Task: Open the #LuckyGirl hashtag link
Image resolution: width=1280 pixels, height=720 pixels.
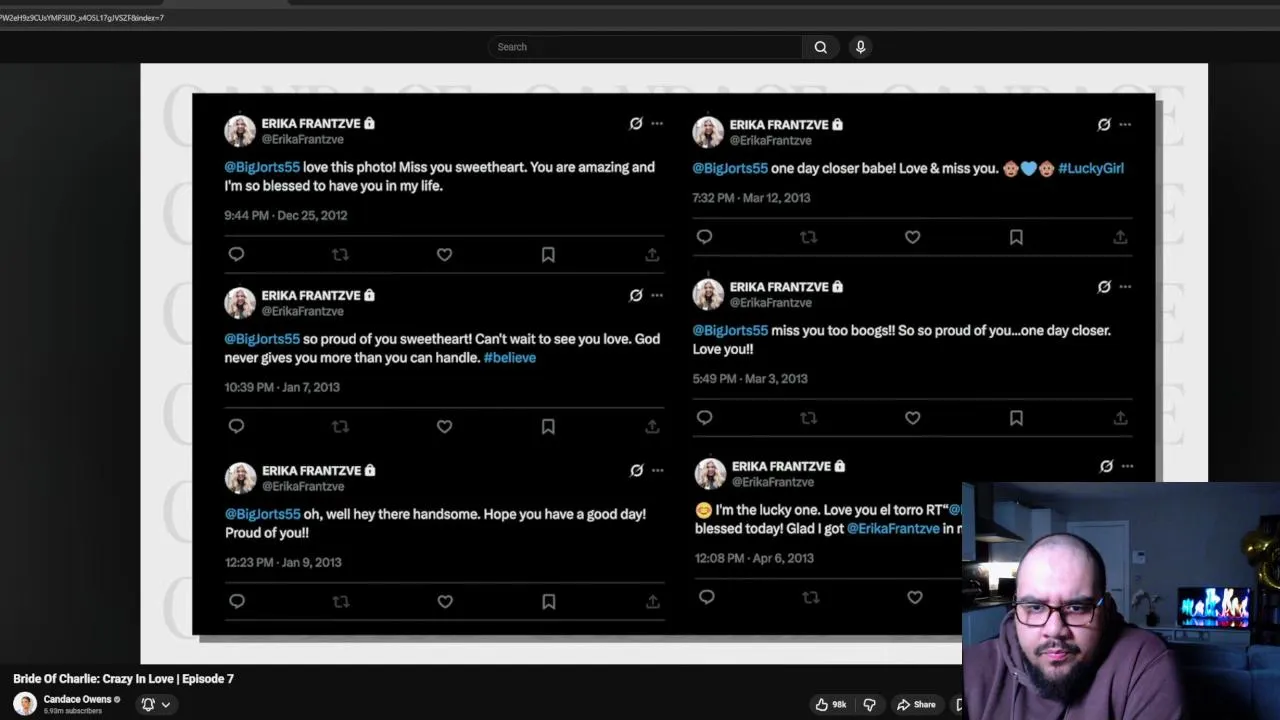Action: 1091,168
